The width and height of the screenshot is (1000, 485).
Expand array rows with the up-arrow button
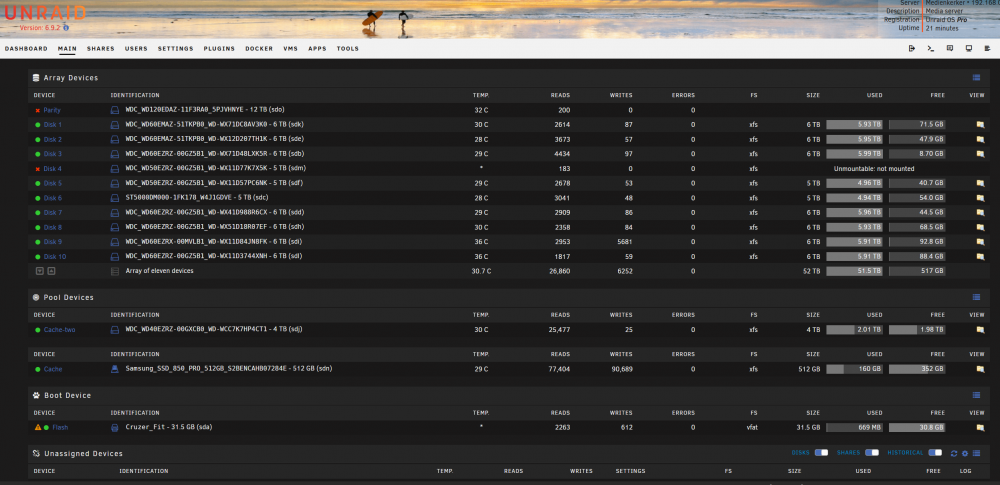pos(52,271)
